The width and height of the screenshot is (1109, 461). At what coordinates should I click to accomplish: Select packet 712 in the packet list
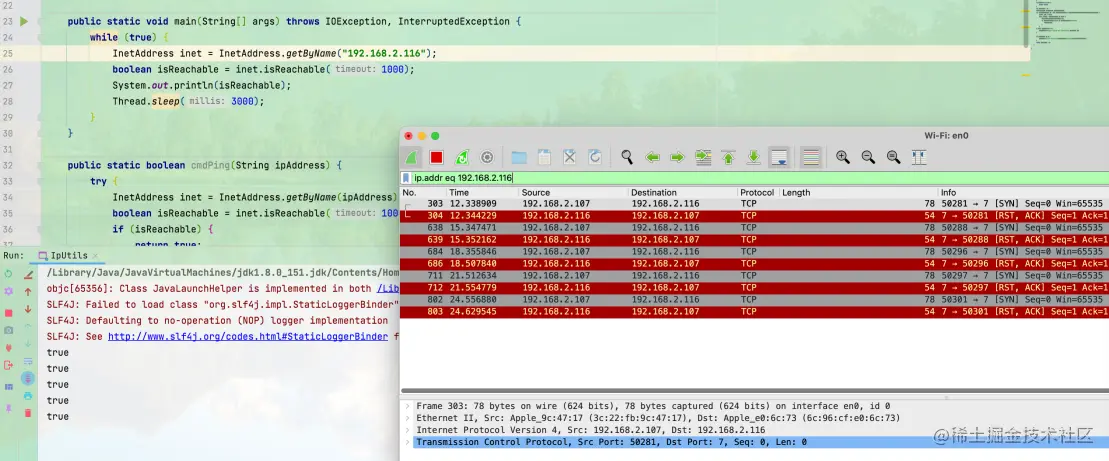[x=754, y=288]
